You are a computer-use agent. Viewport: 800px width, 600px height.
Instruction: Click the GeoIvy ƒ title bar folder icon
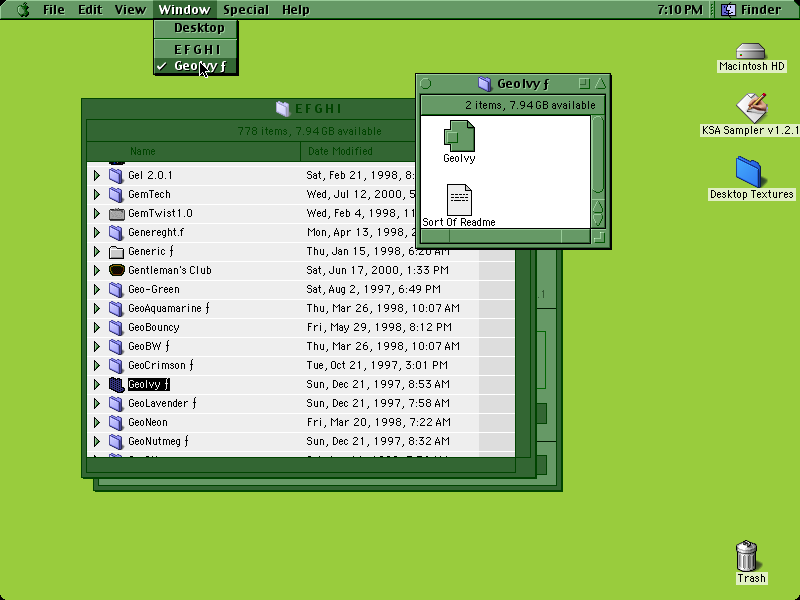click(x=485, y=84)
